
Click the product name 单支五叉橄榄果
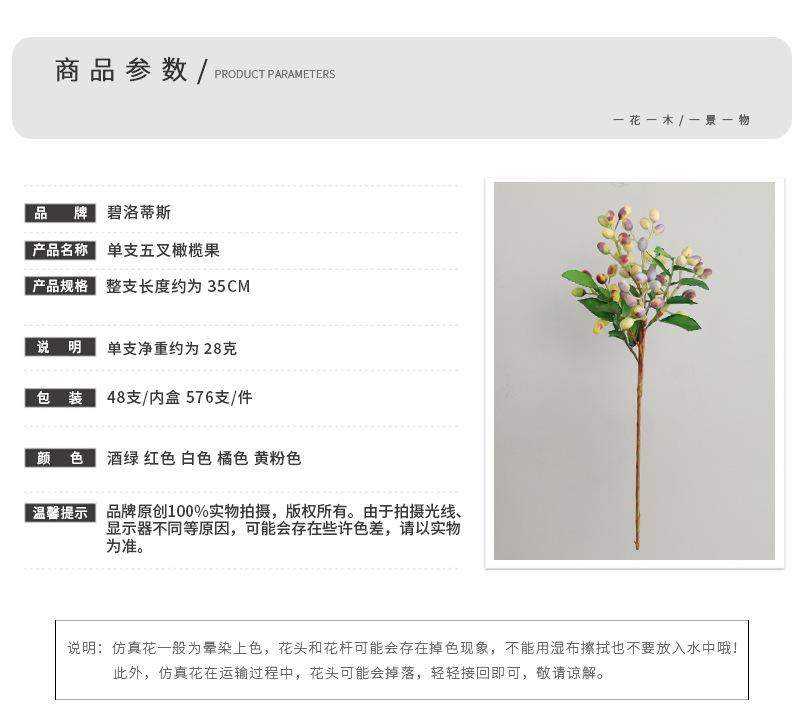[163, 250]
